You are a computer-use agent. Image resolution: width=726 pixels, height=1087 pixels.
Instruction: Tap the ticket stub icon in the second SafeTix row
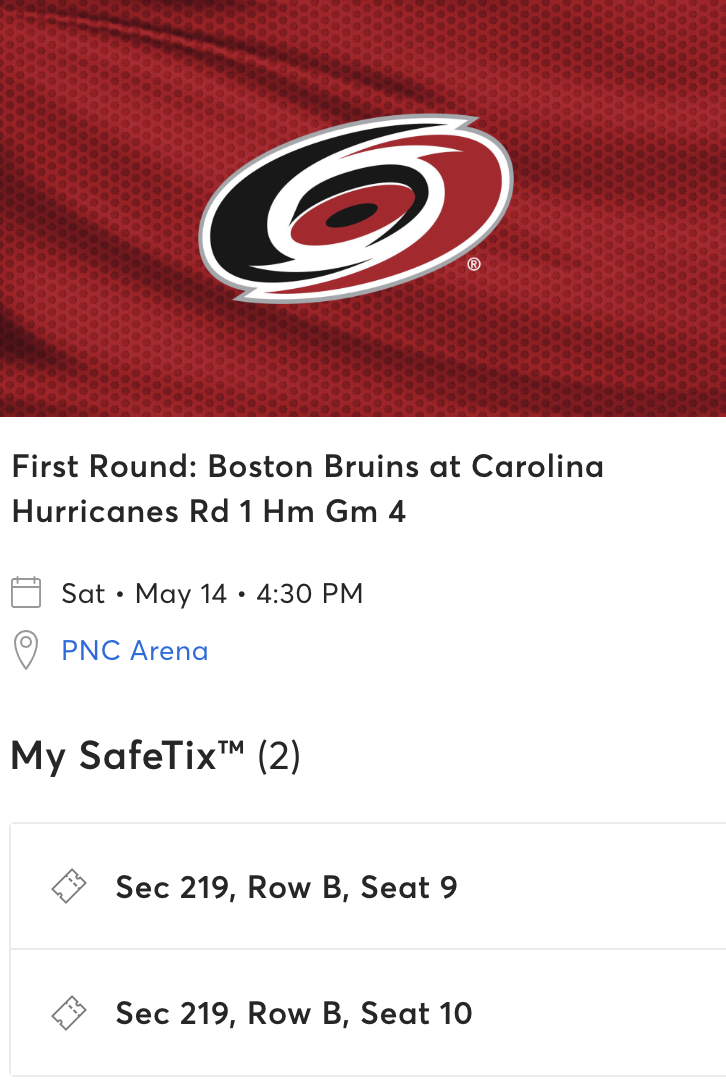[68, 1013]
